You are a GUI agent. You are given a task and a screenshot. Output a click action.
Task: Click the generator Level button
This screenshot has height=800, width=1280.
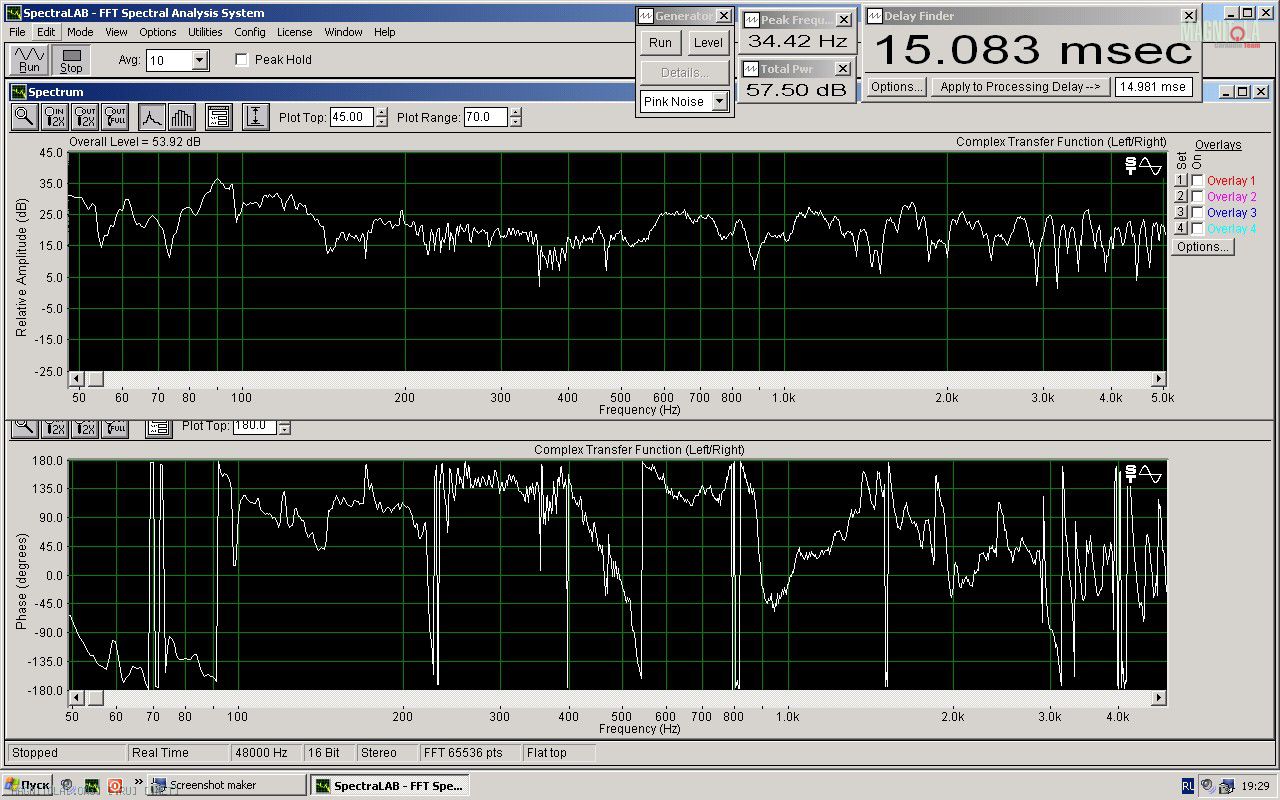pos(708,43)
